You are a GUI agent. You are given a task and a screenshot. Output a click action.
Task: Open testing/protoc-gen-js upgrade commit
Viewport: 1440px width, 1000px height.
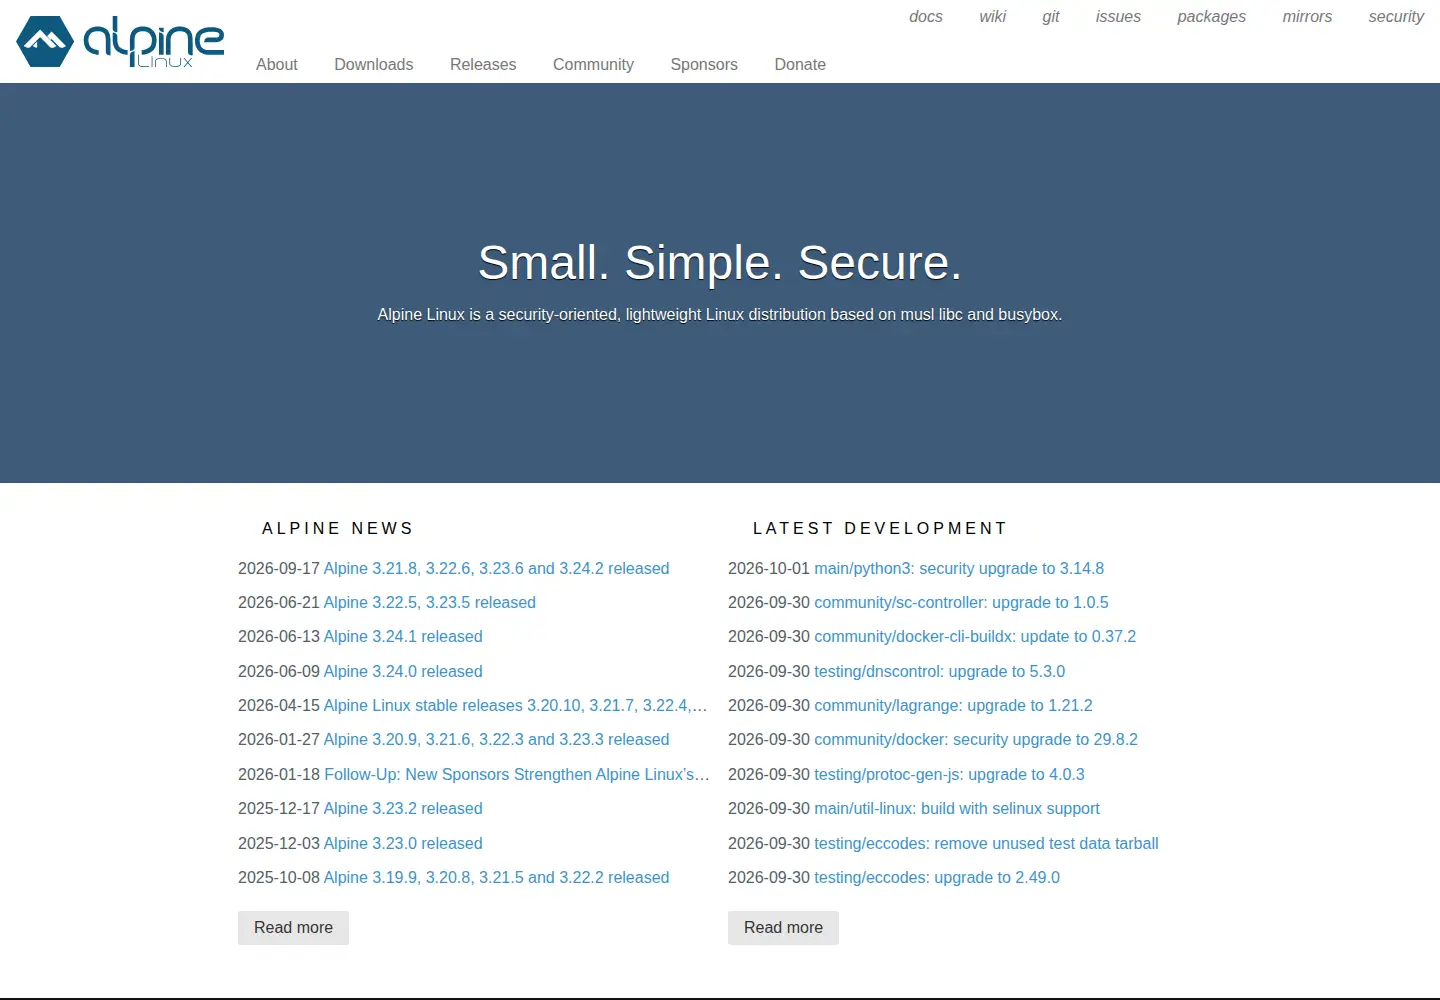[949, 774]
